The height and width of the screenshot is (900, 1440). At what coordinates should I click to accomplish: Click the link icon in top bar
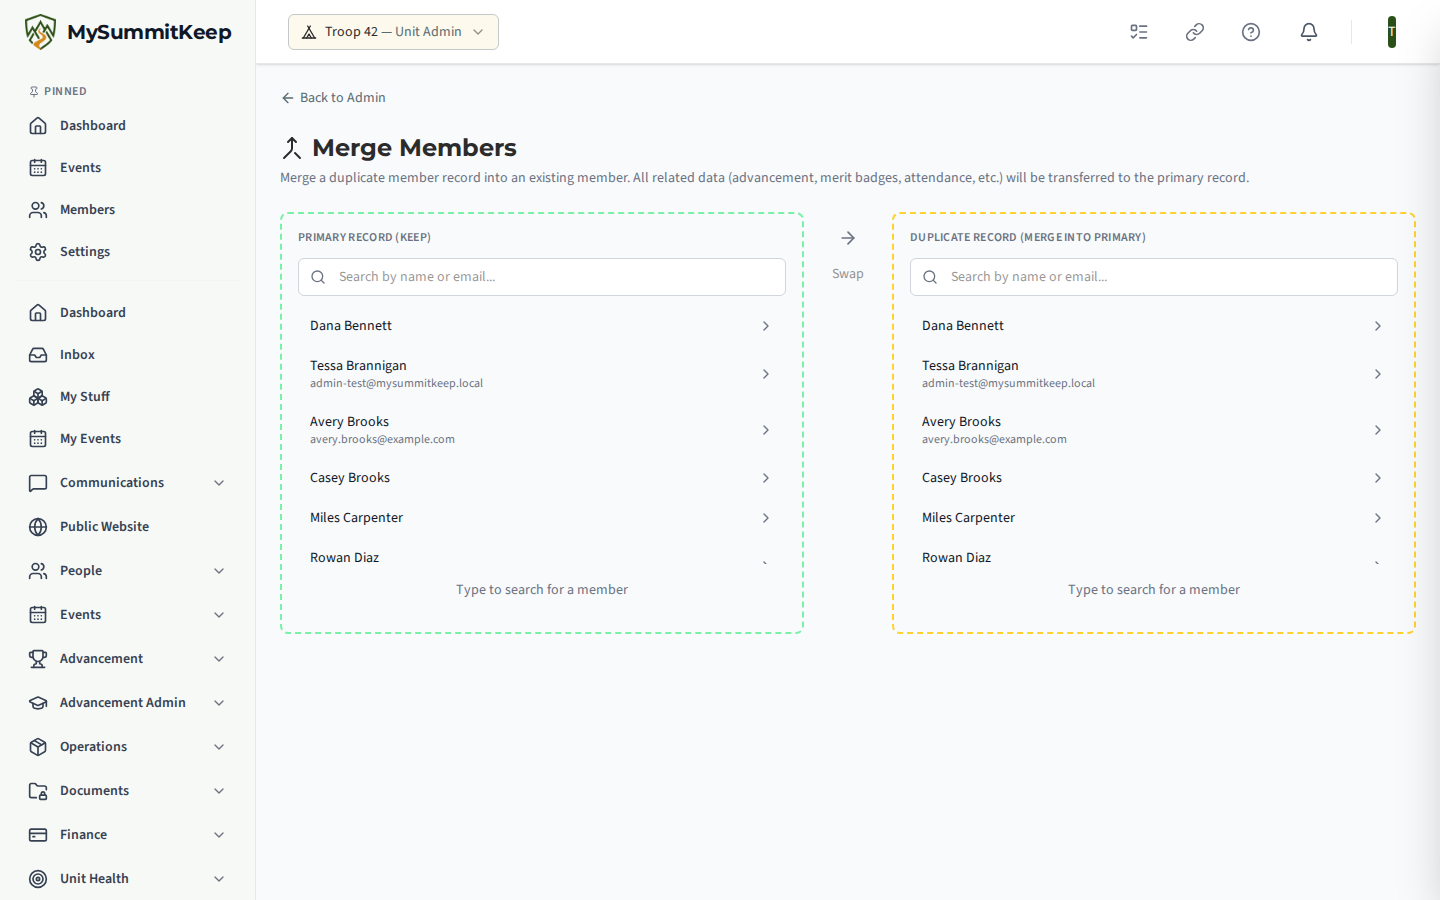pyautogui.click(x=1195, y=32)
